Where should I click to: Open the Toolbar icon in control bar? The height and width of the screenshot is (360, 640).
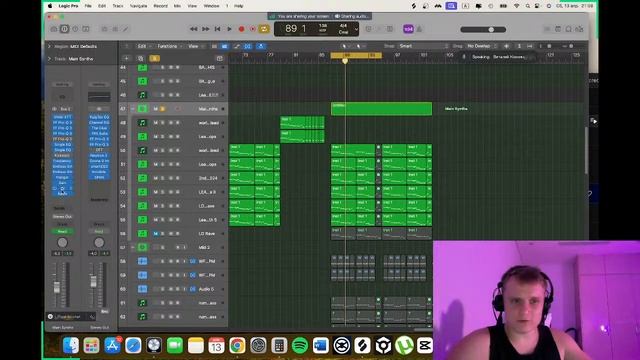pyautogui.click(x=86, y=29)
